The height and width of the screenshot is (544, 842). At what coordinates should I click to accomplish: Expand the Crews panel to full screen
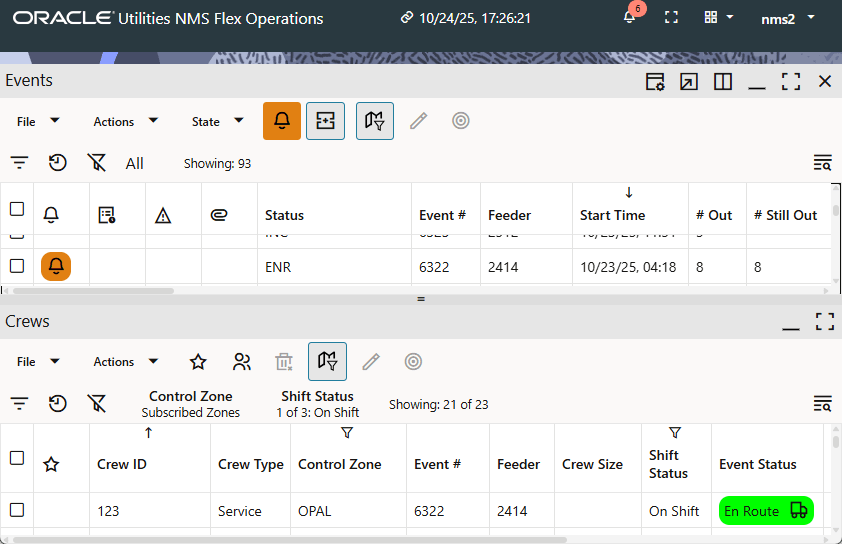824,322
